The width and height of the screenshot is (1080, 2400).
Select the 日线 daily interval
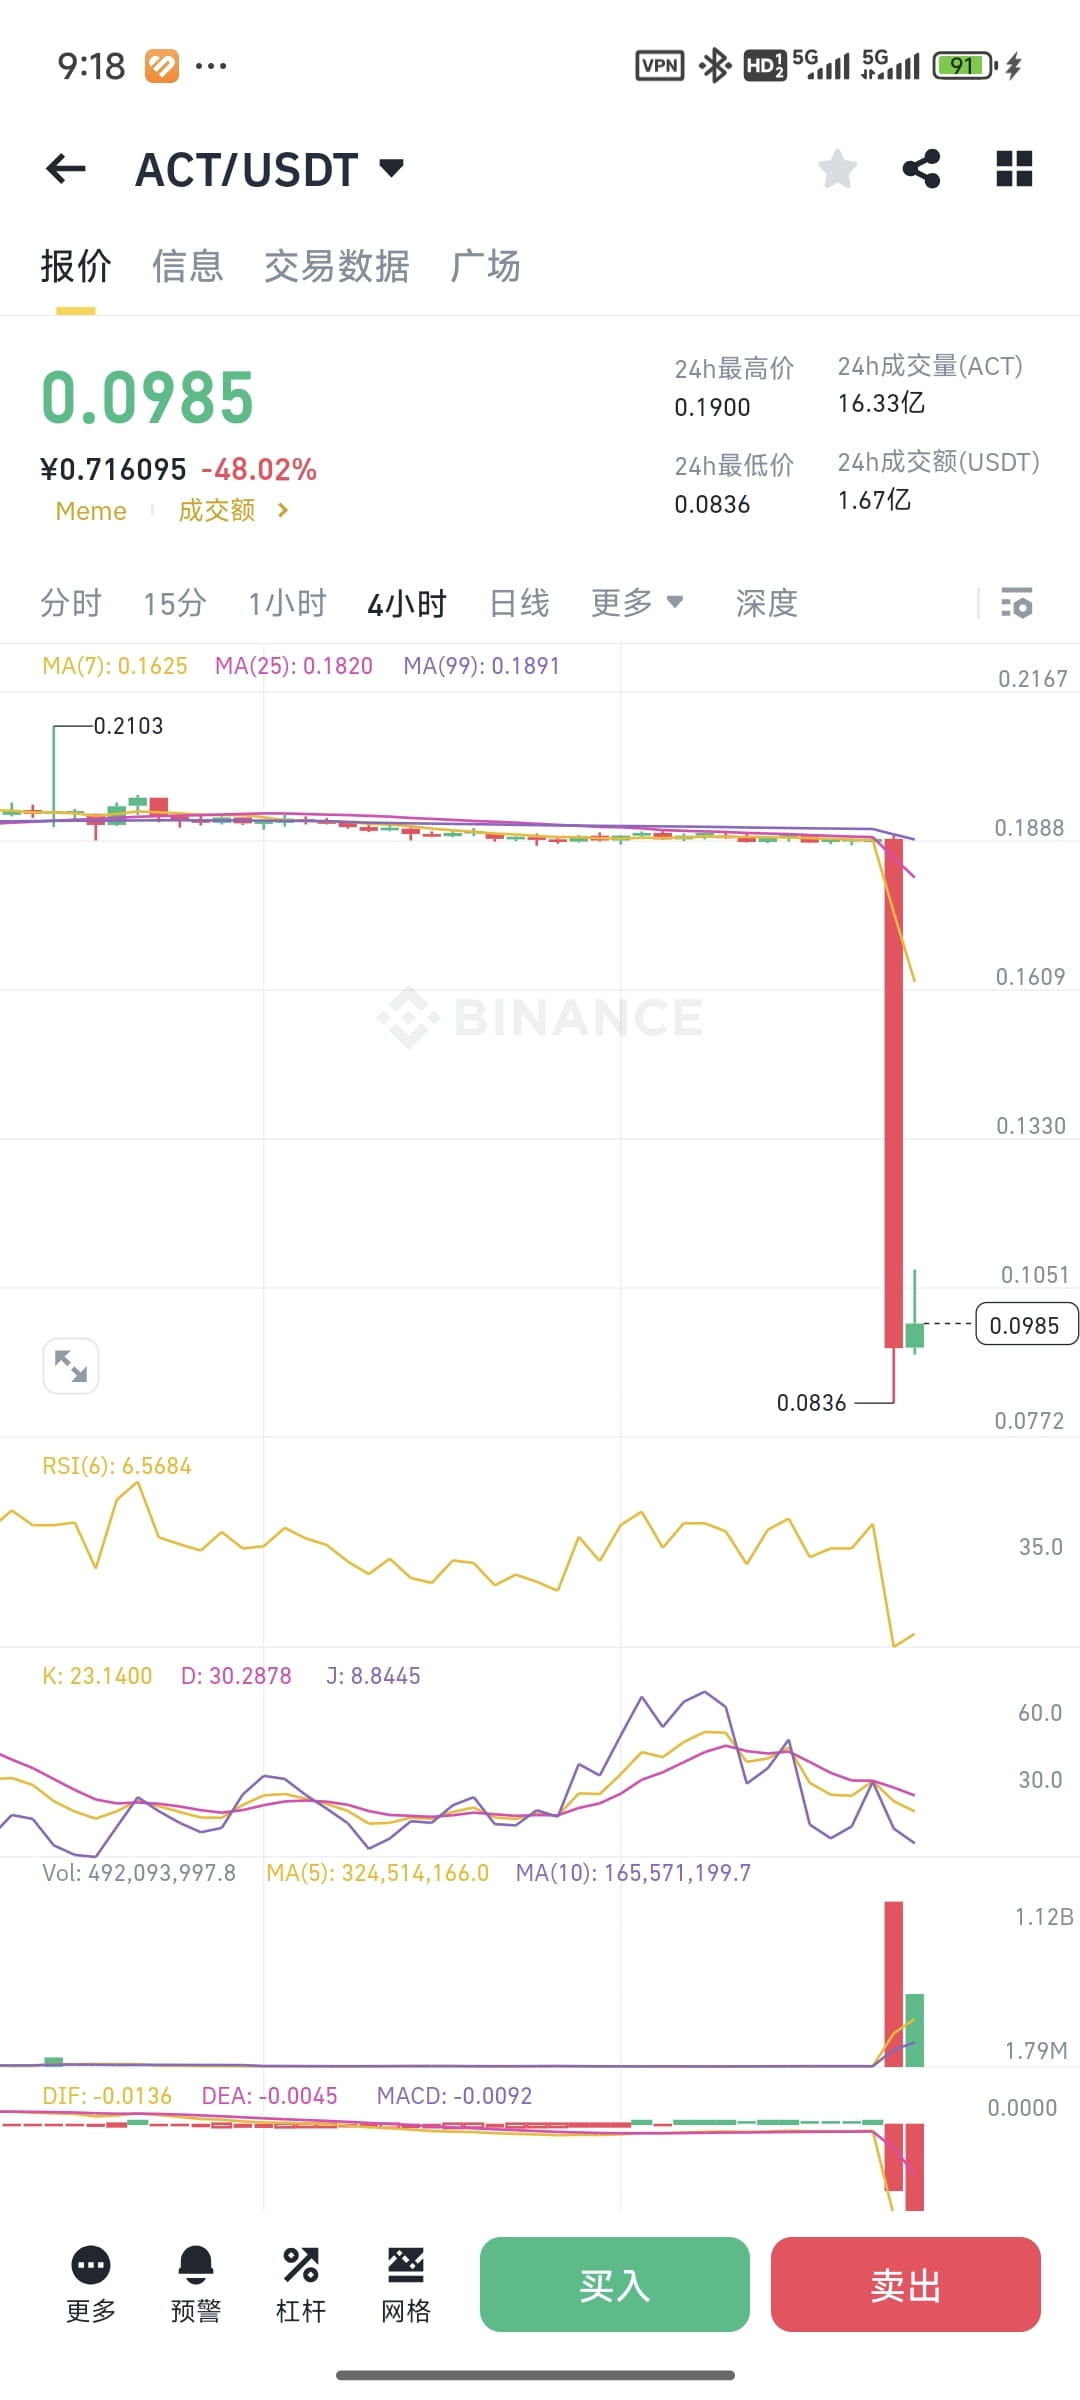519,604
